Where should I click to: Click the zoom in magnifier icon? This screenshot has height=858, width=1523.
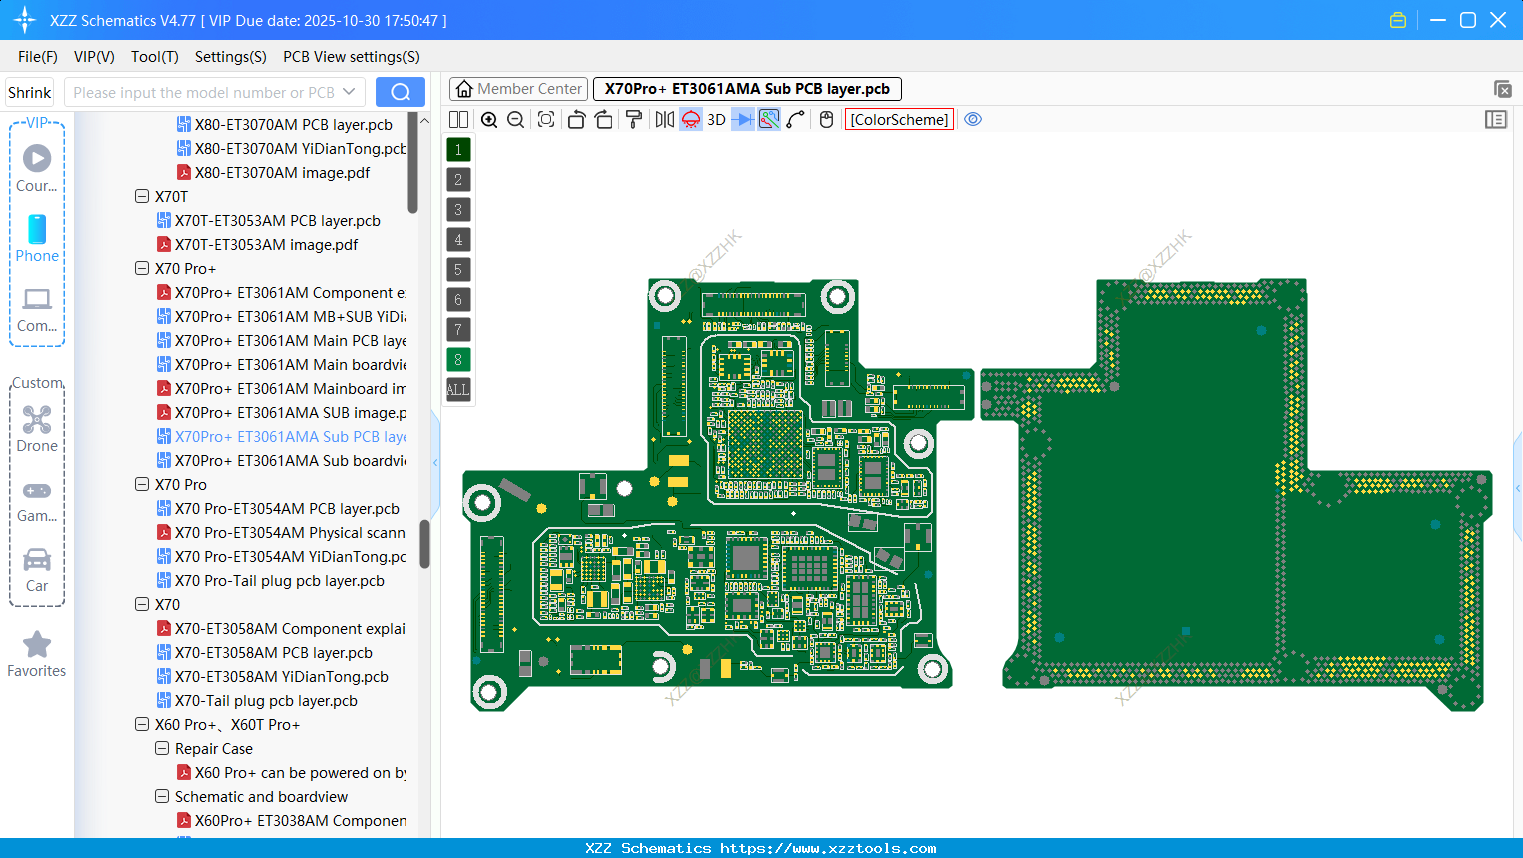coord(489,120)
